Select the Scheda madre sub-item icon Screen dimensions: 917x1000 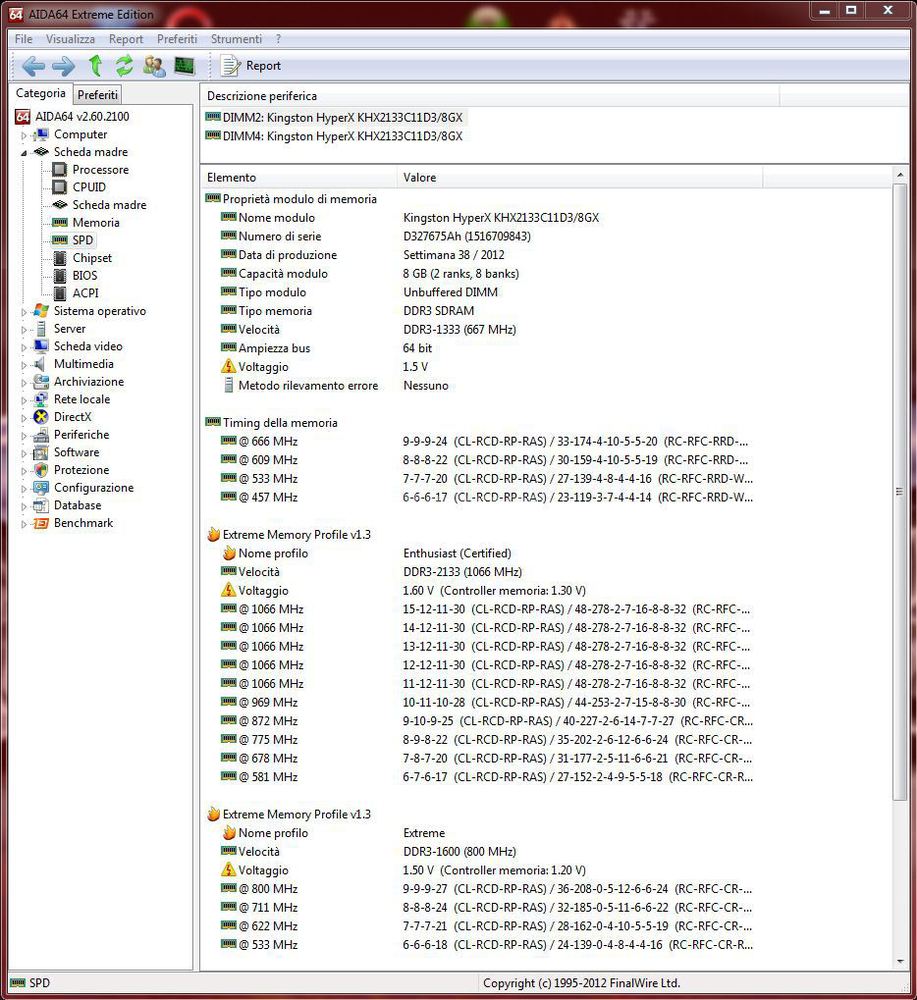(x=59, y=205)
